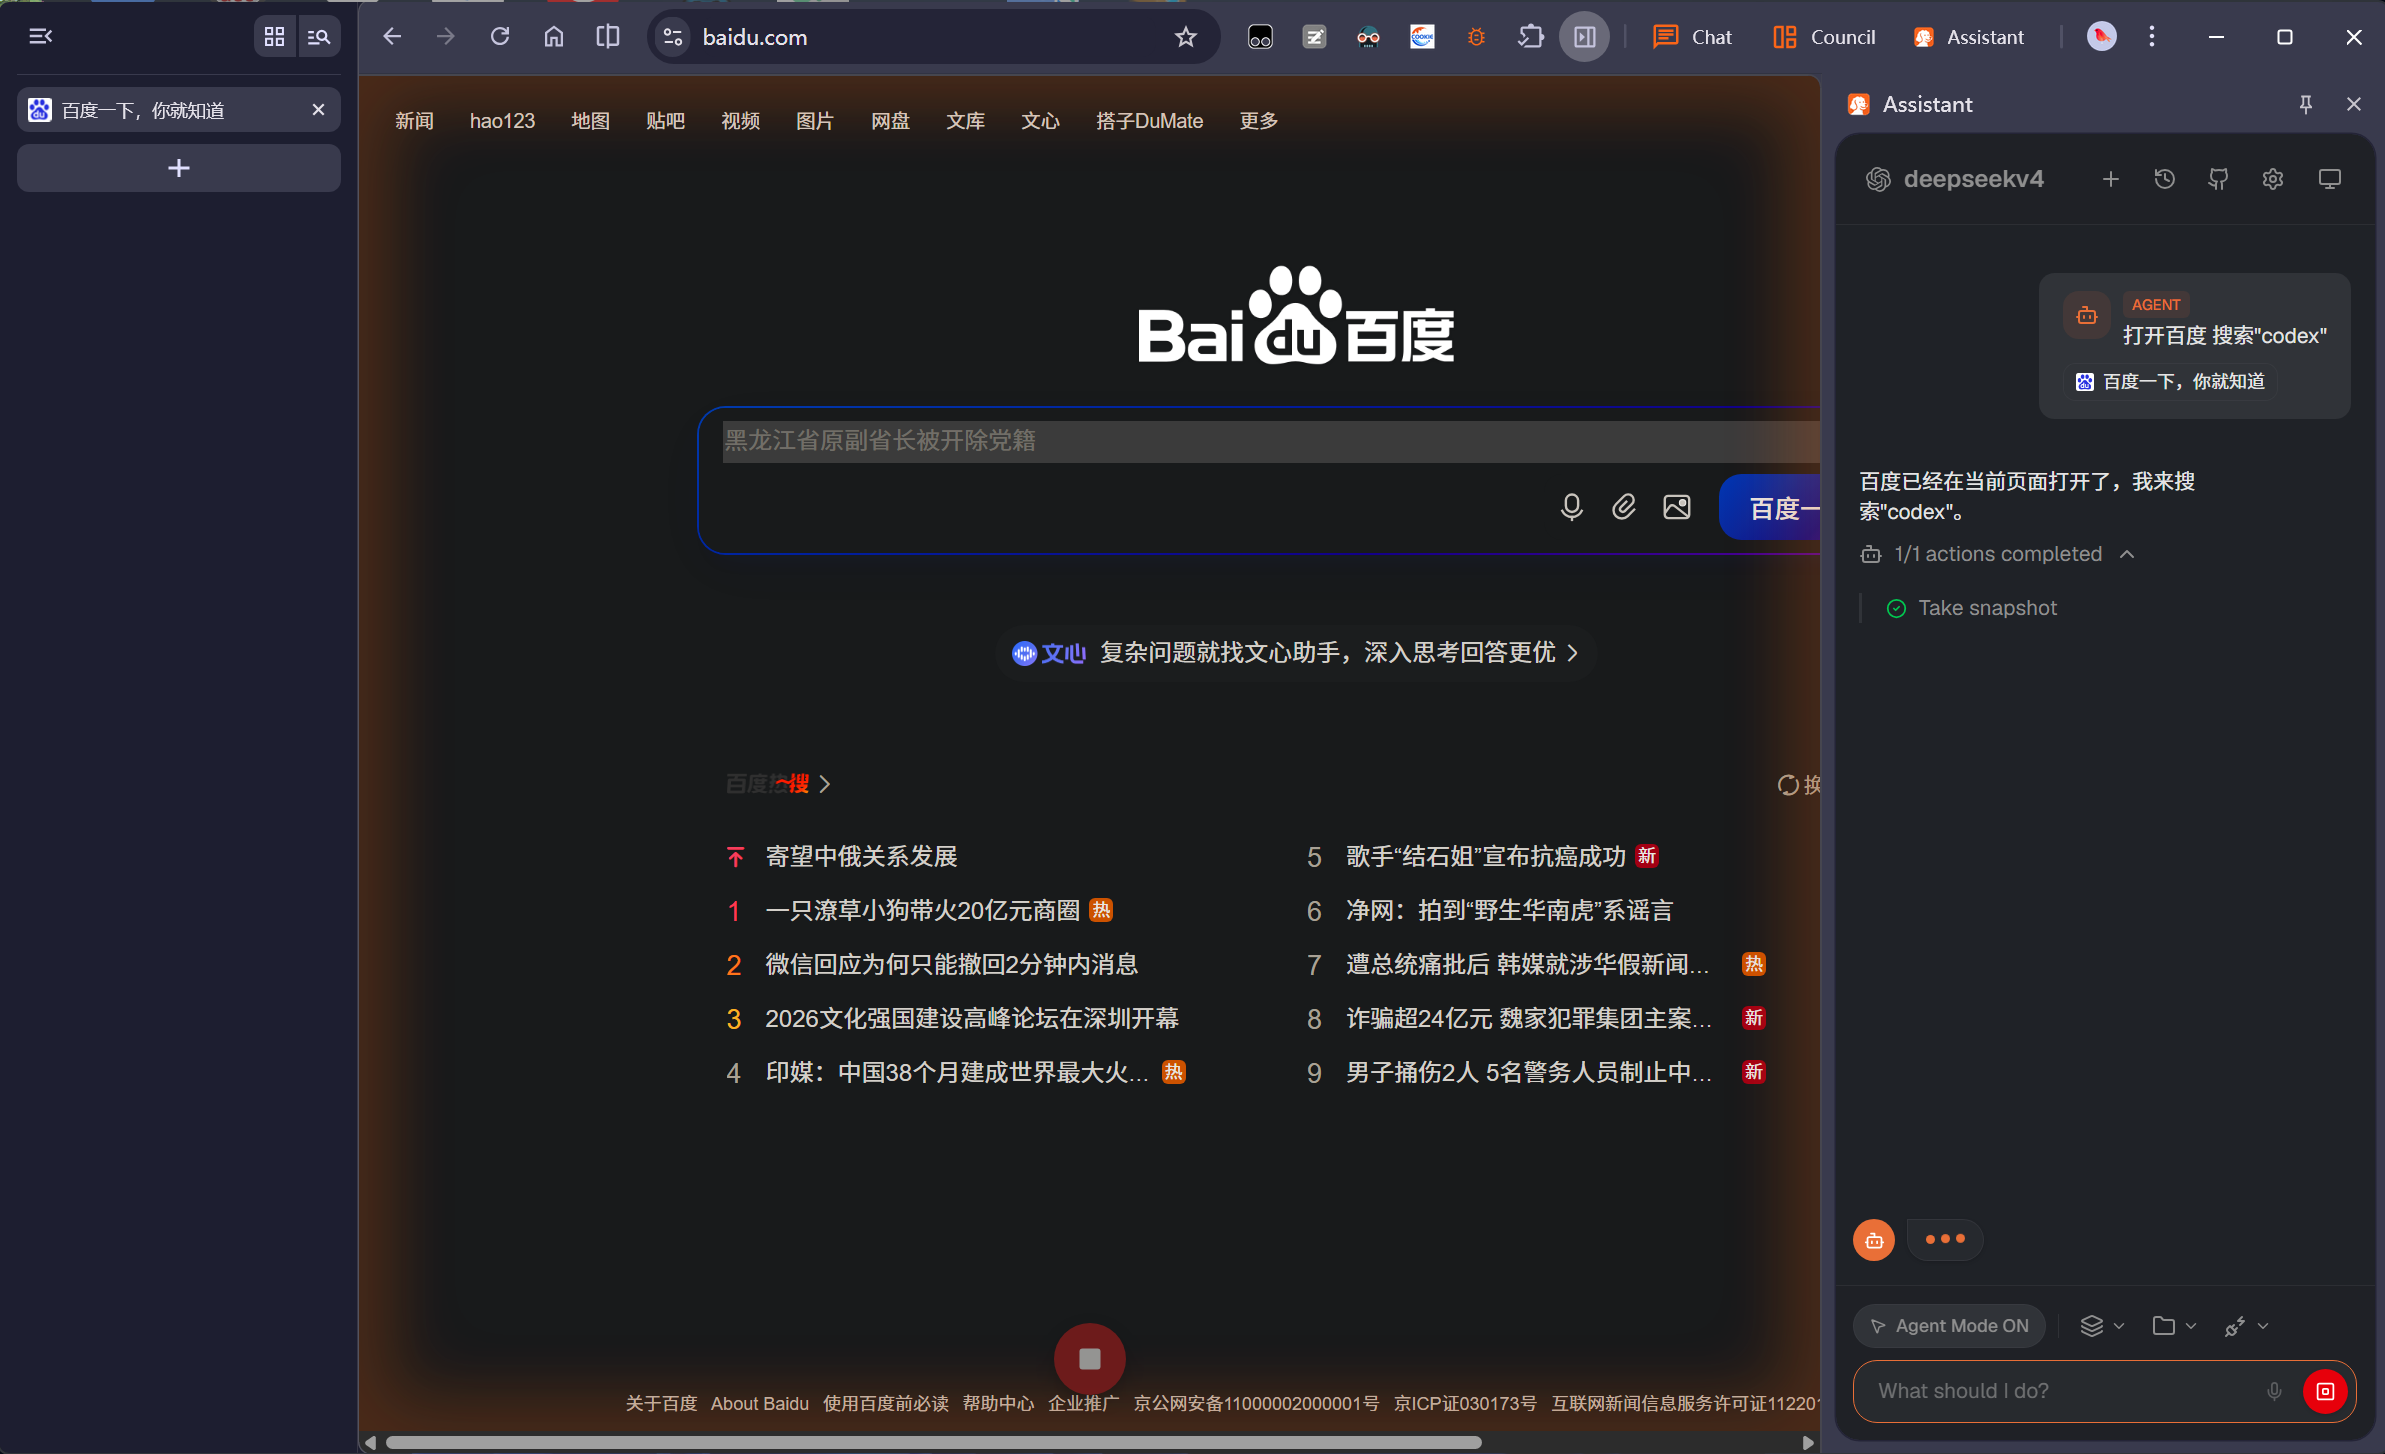Open the Council panel
This screenshot has width=2385, height=1454.
1824,37
